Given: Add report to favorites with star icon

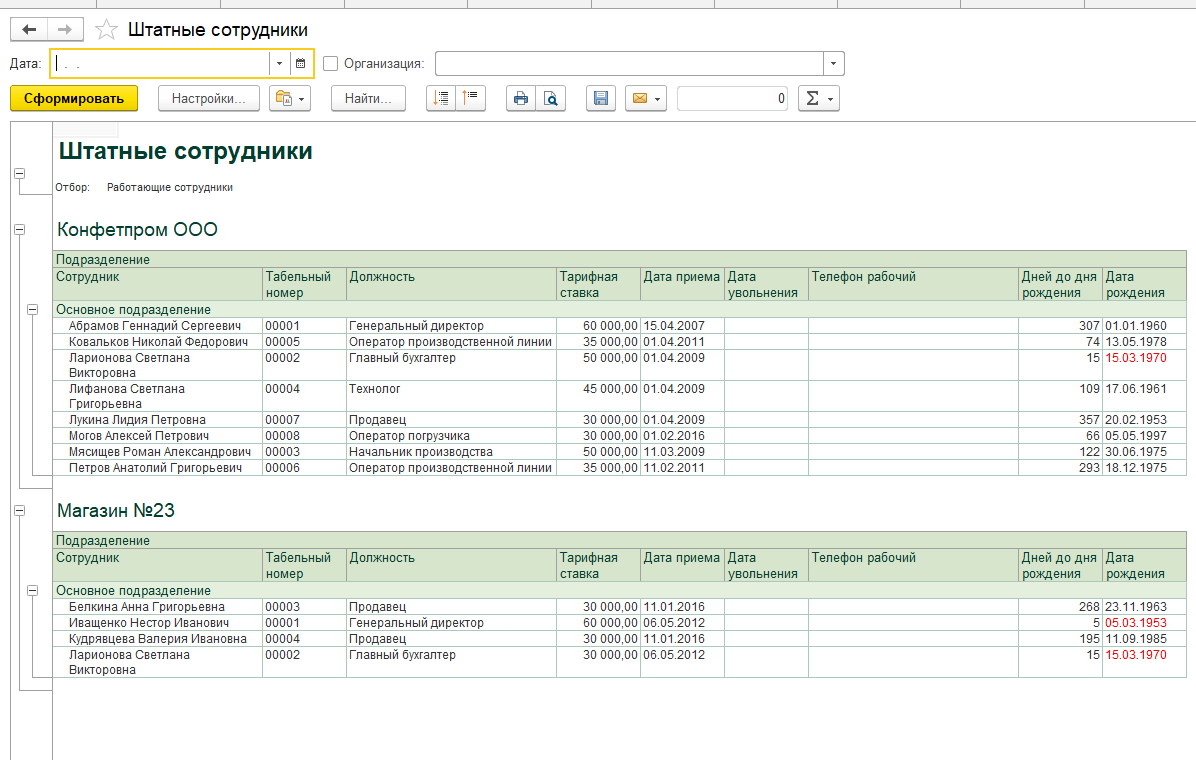Looking at the screenshot, I should (x=106, y=30).
